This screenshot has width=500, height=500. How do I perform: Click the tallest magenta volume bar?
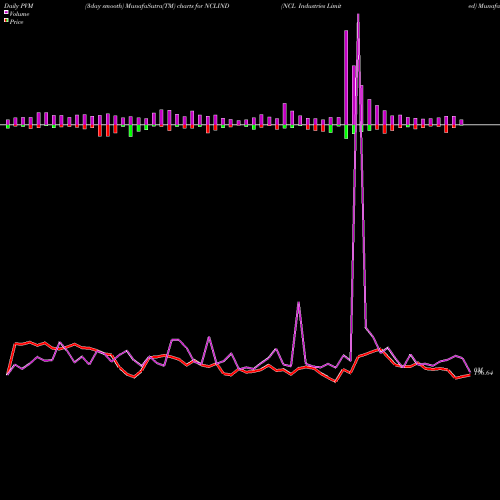coord(346,77)
